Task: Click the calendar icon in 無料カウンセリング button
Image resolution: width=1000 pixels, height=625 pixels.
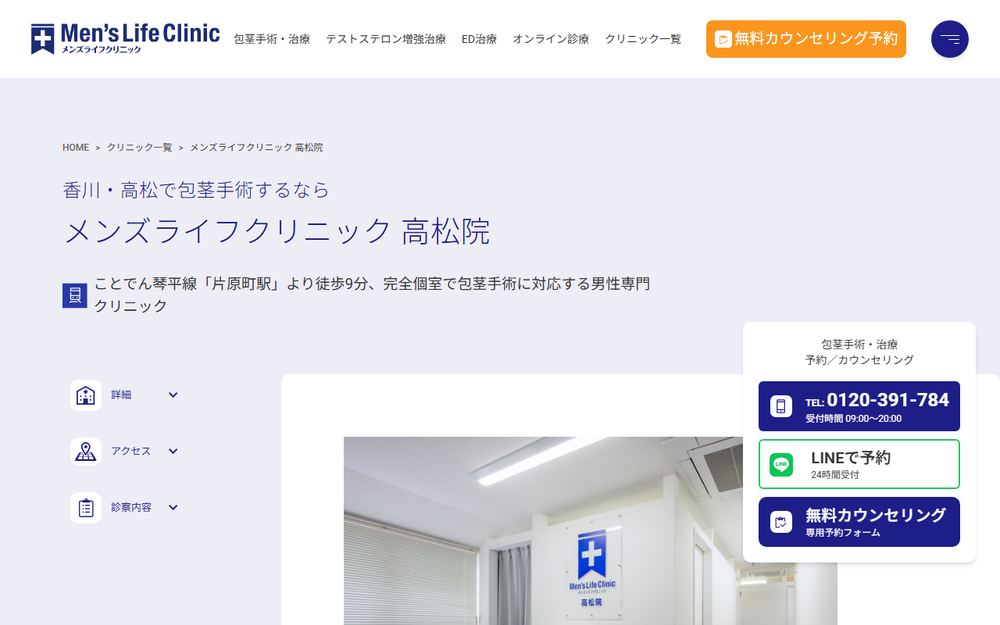Action: 781,522
